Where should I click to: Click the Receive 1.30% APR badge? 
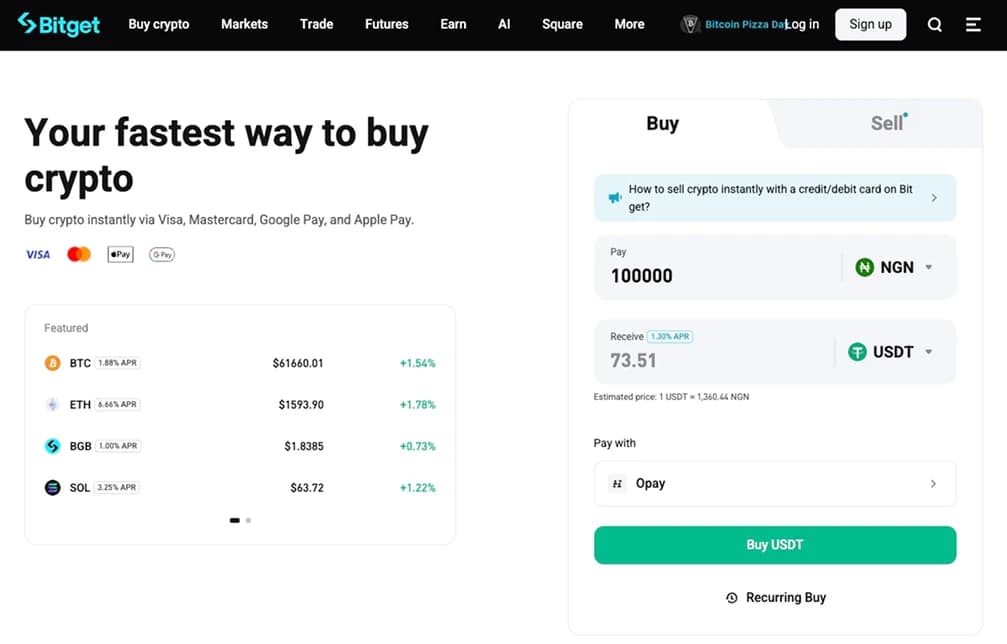coord(670,336)
